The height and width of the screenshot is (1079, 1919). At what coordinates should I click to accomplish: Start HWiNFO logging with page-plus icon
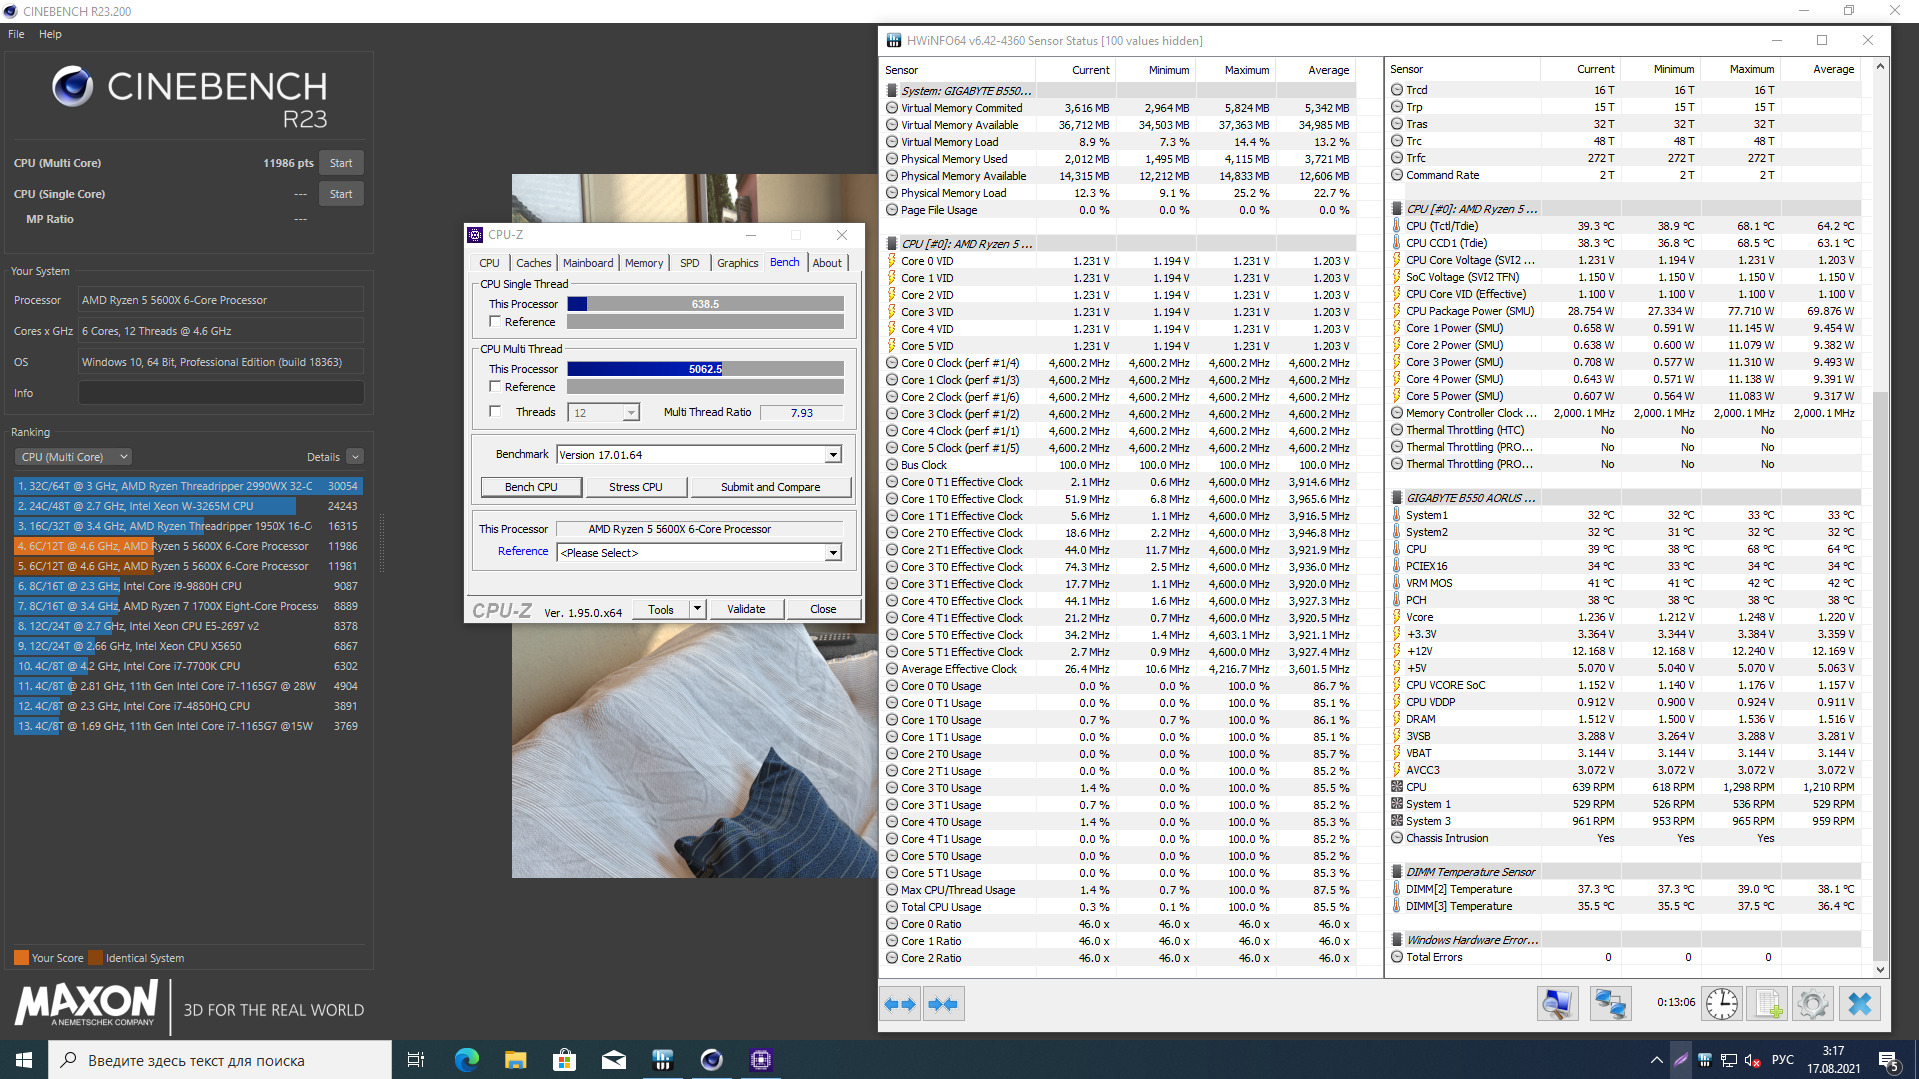pyautogui.click(x=1767, y=1004)
